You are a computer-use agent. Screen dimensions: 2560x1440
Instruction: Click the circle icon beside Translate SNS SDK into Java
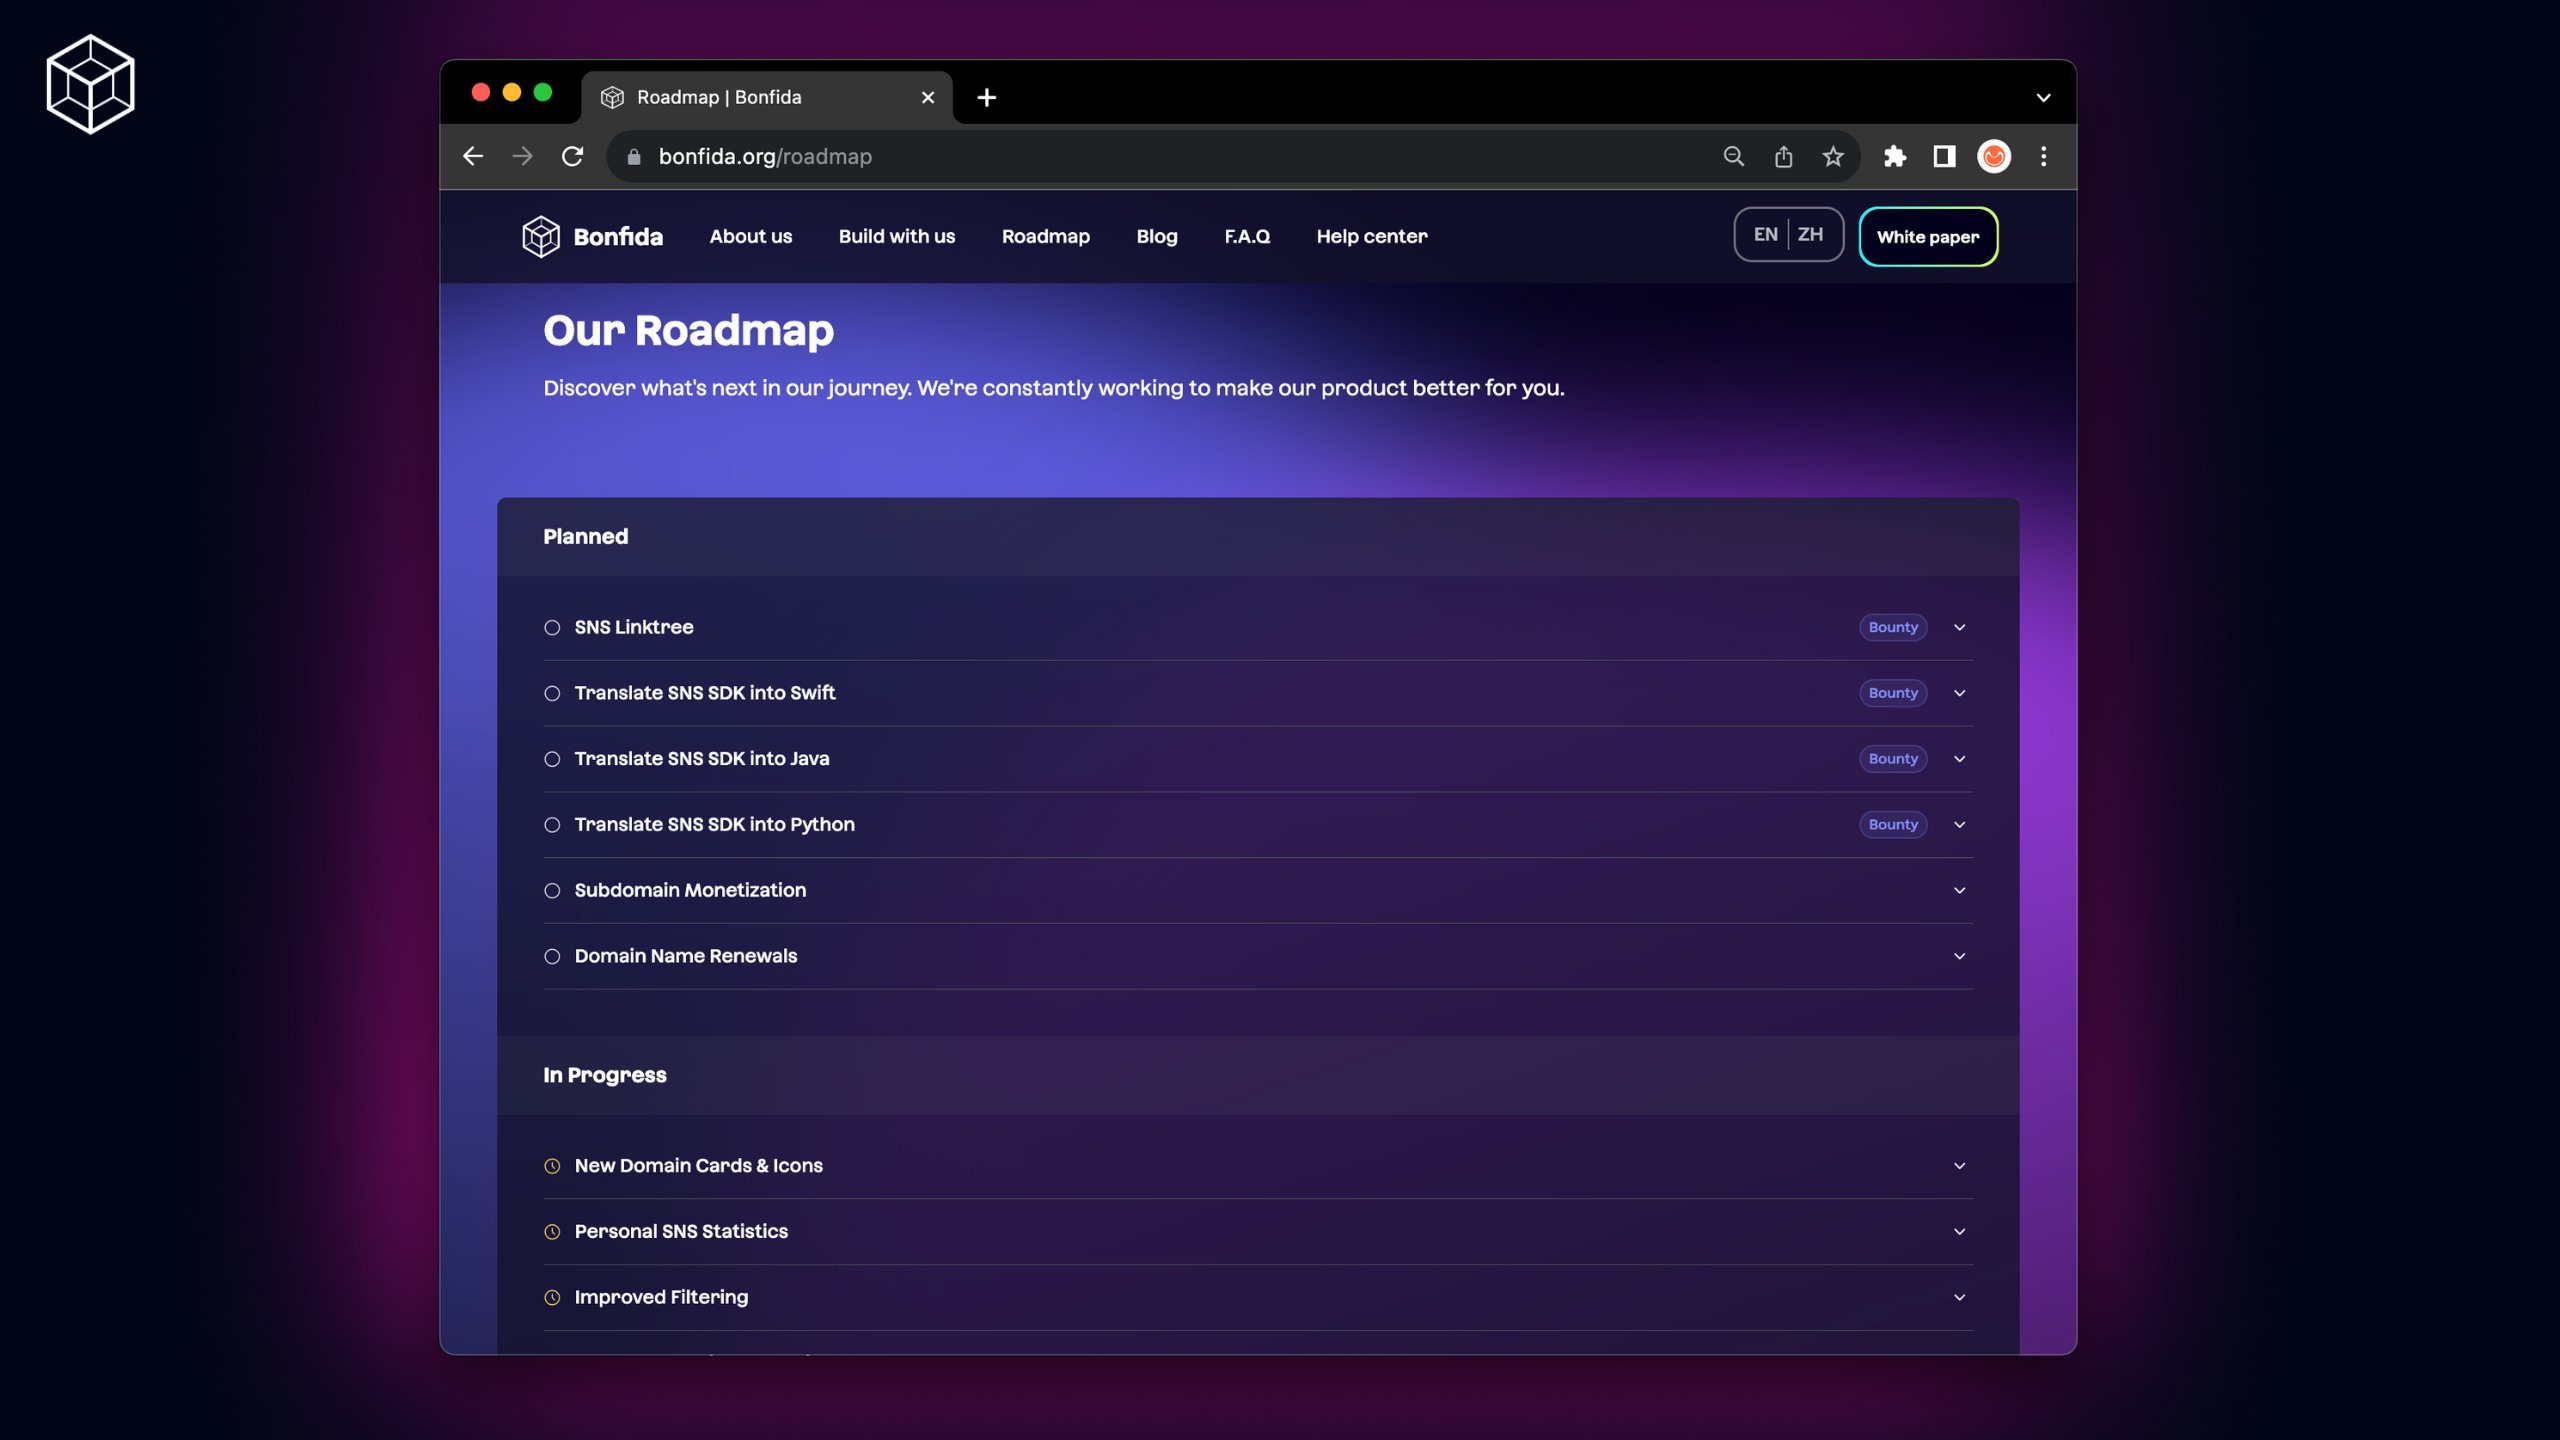(x=552, y=759)
